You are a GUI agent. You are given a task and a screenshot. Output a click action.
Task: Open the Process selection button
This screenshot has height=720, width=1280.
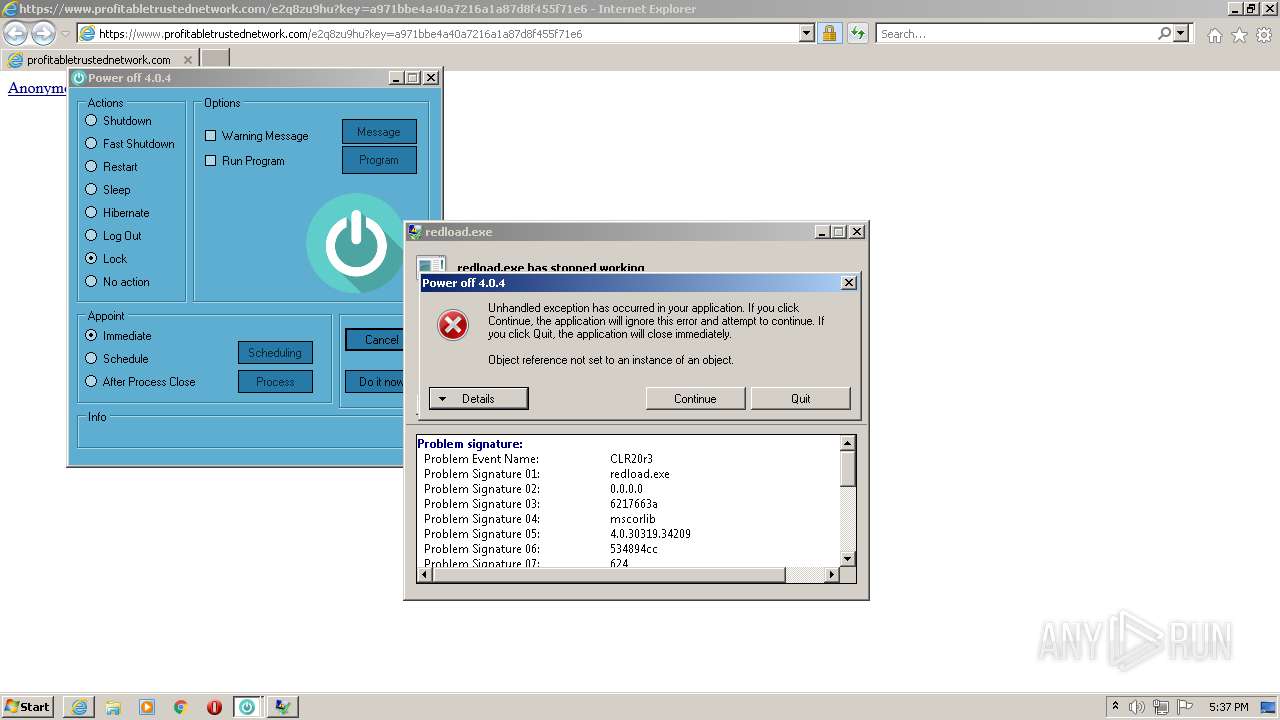click(275, 382)
